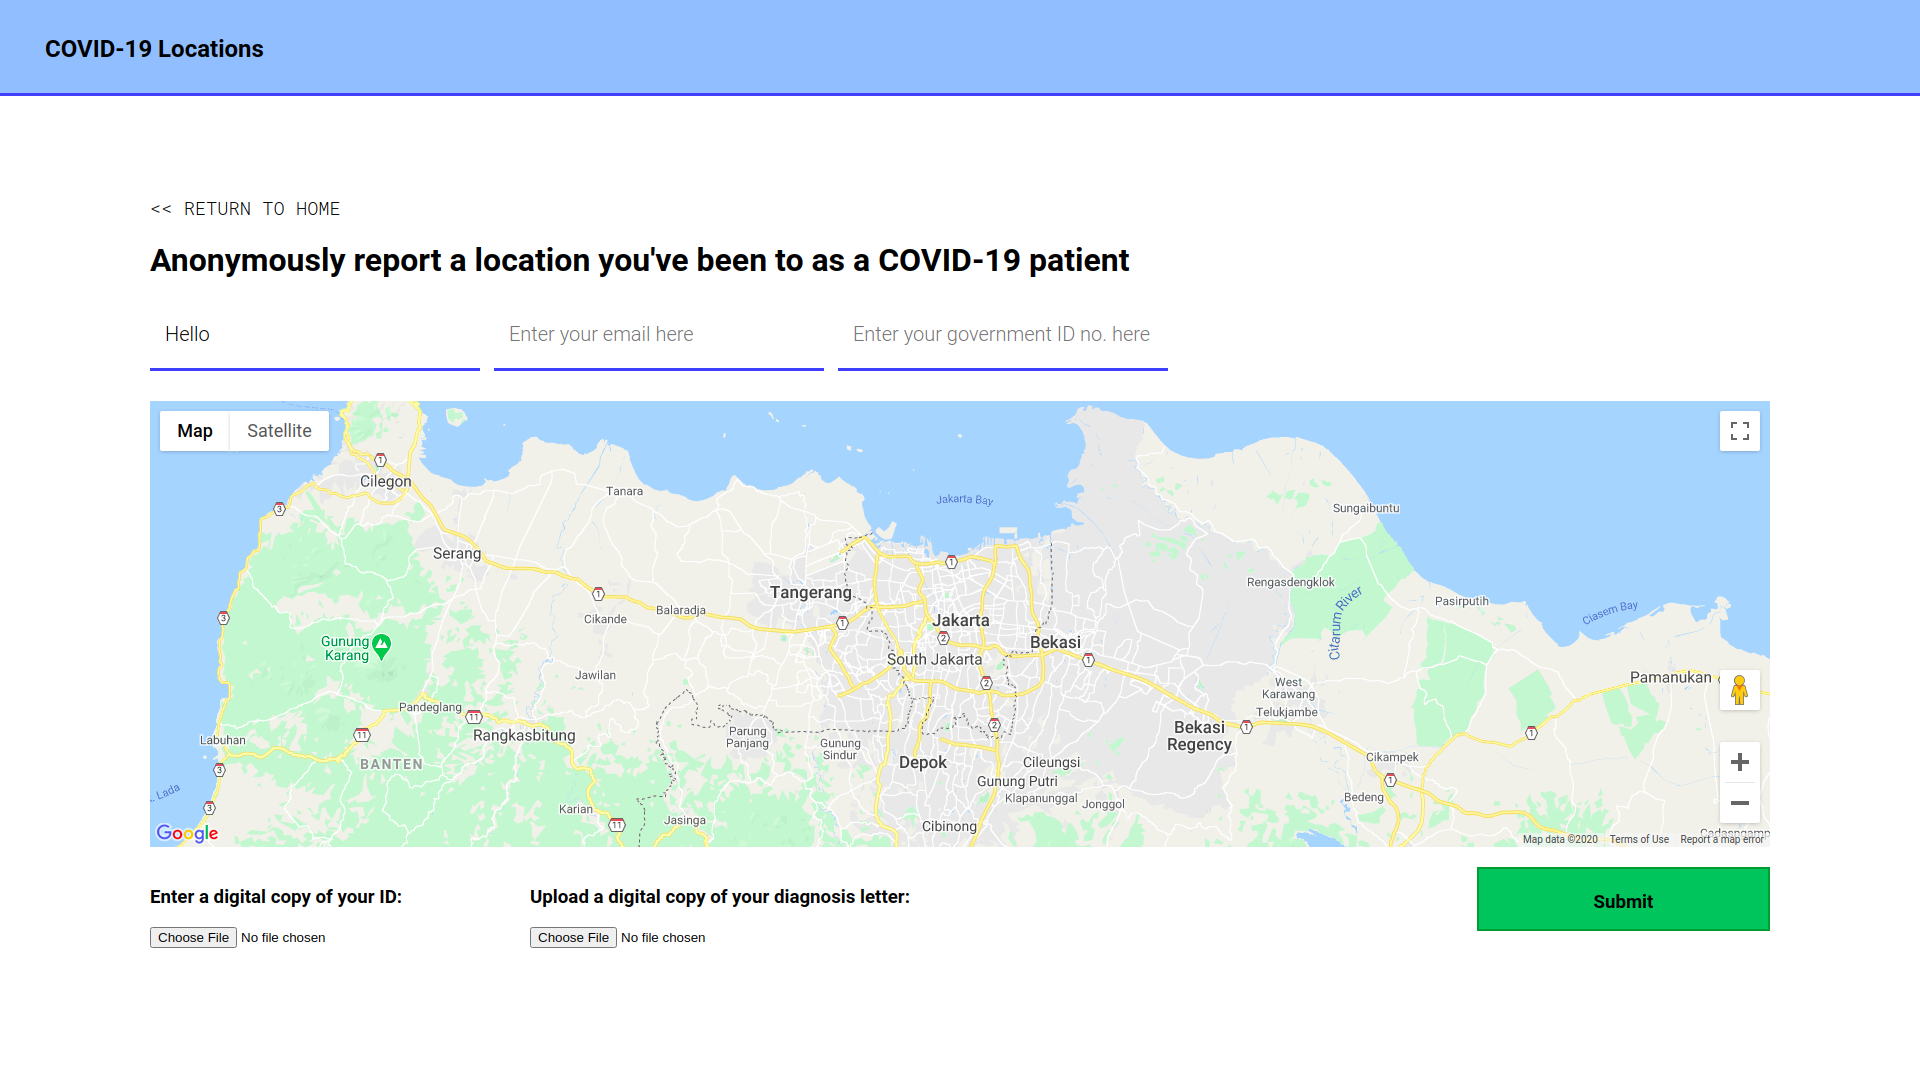Image resolution: width=1920 pixels, height=1080 pixels.
Task: Click the route 1 shield near Bekasi
Action: (1087, 659)
